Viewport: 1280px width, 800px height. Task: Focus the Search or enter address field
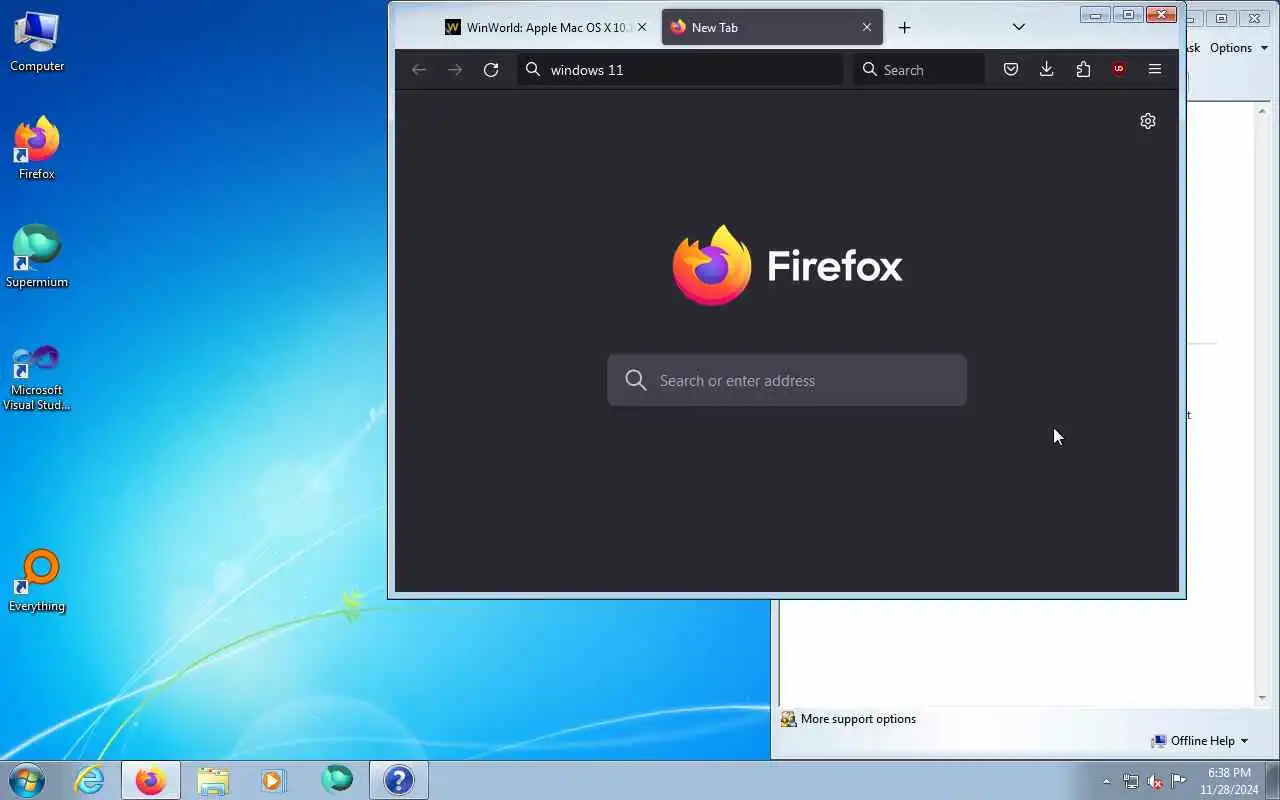coord(787,380)
